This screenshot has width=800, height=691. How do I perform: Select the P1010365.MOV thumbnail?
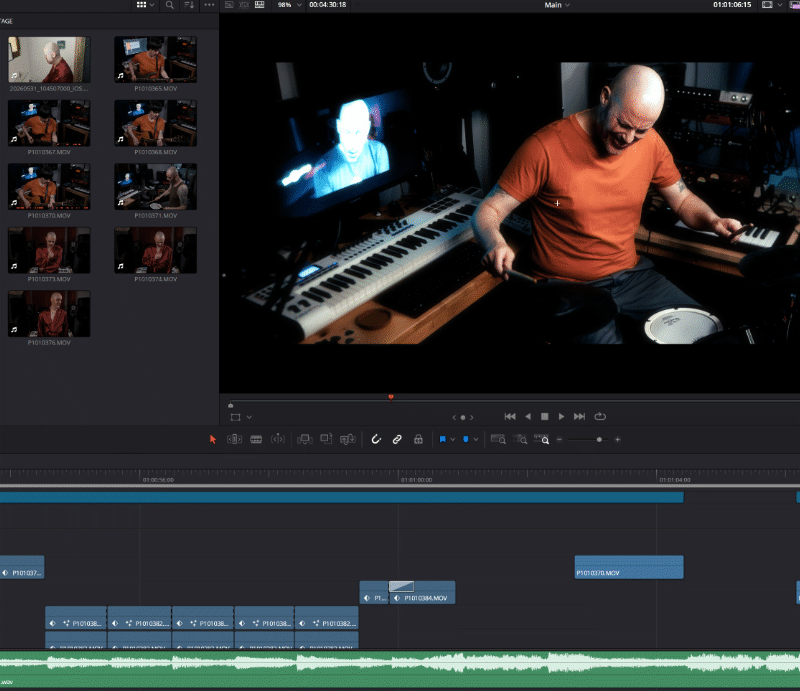[x=156, y=59]
